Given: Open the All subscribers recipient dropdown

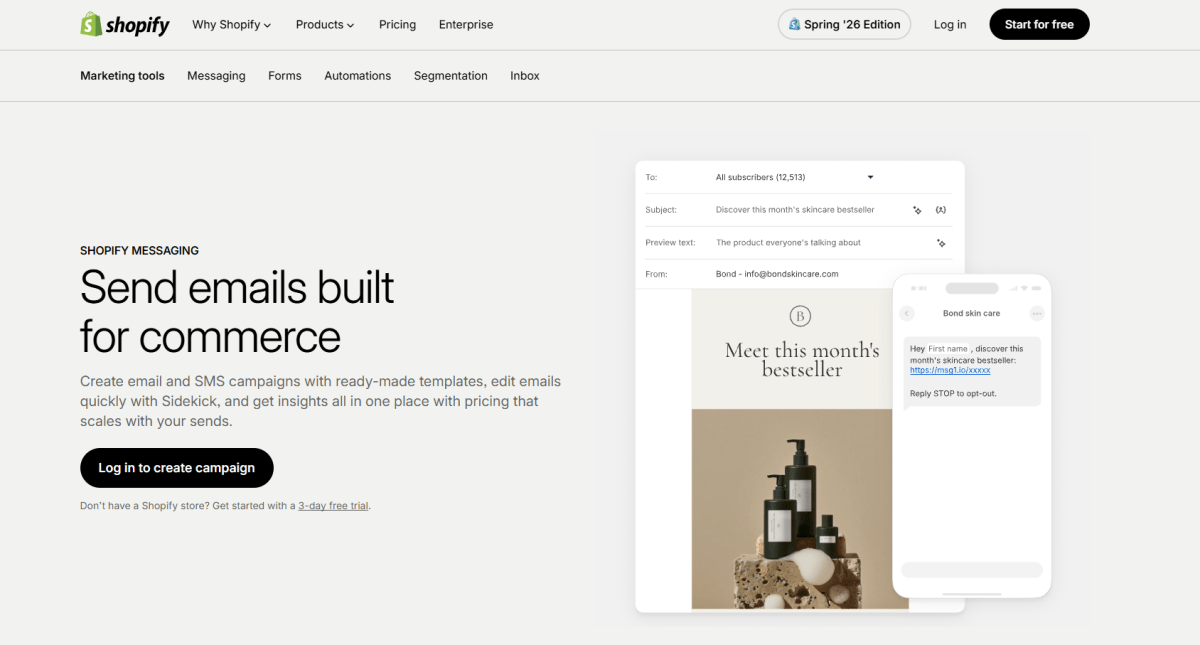Looking at the screenshot, I should click(x=795, y=177).
